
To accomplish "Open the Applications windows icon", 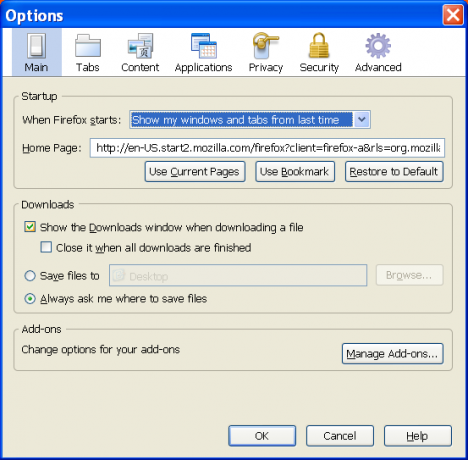I will pyautogui.click(x=204, y=46).
